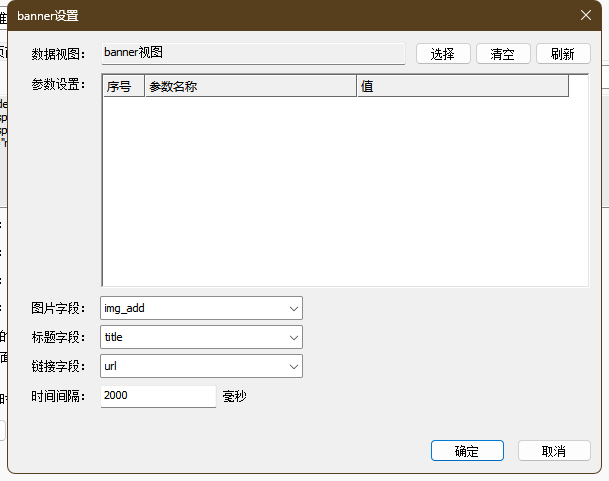Open the 标题字段 dropdown showing title

click(293, 338)
